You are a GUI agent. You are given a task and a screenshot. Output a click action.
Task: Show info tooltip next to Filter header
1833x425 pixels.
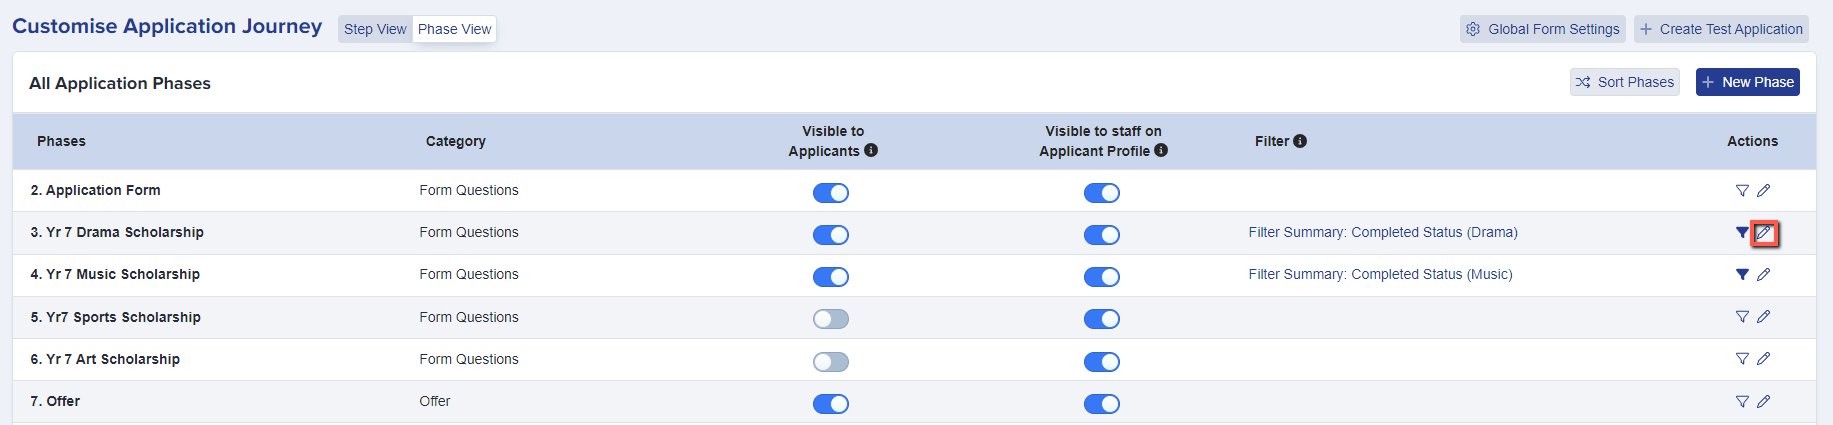(1300, 141)
